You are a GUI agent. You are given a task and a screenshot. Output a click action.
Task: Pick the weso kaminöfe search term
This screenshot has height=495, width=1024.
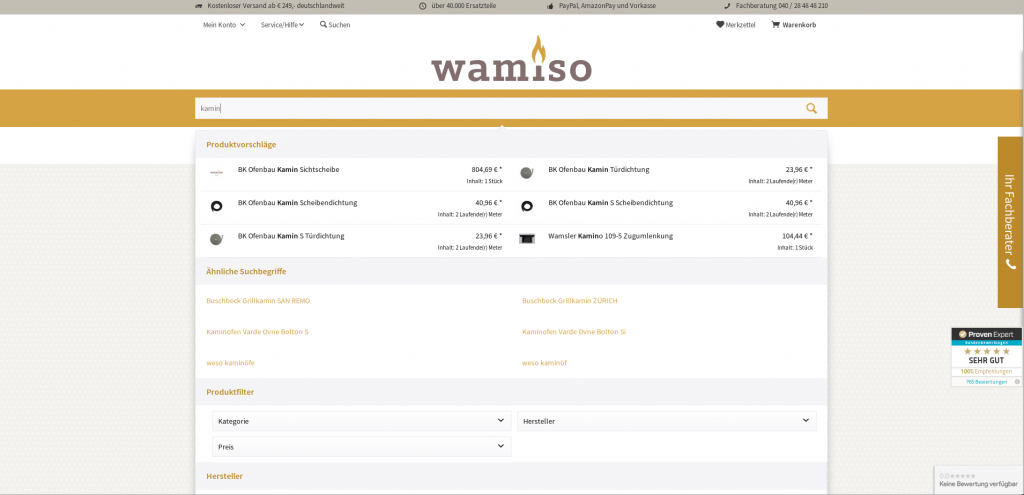(230, 362)
